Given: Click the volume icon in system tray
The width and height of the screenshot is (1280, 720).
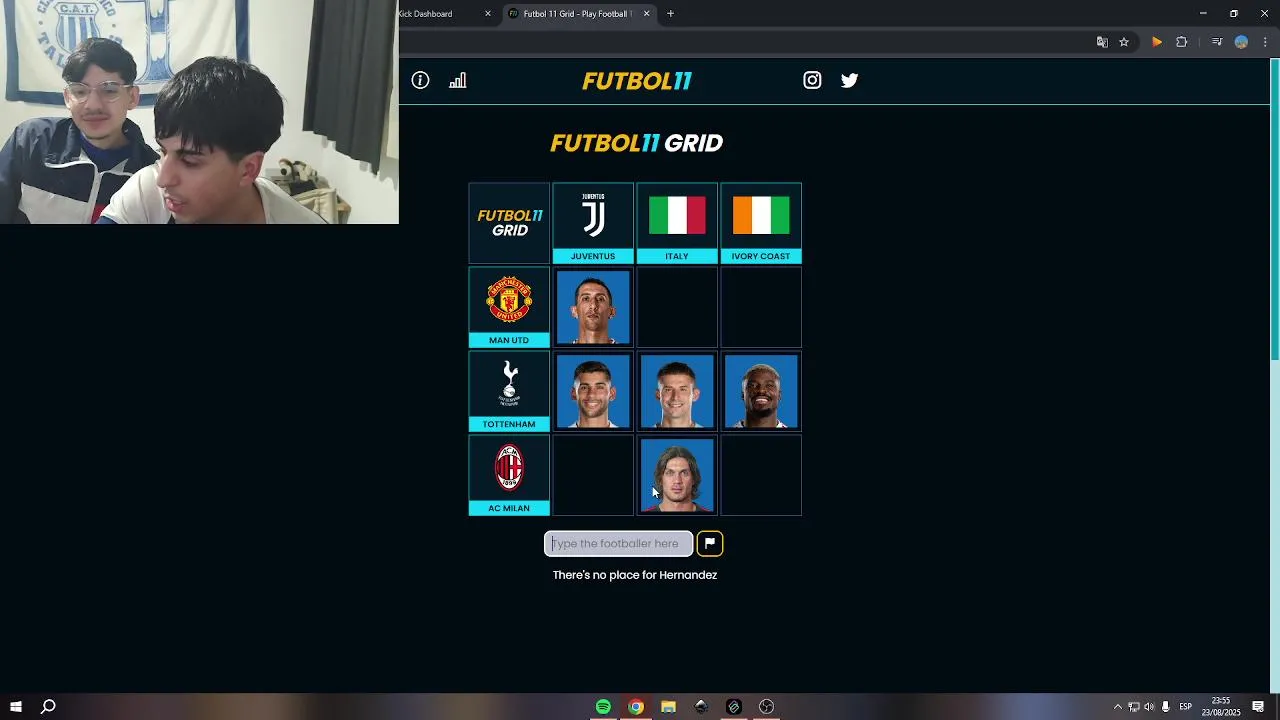Looking at the screenshot, I should [1149, 707].
